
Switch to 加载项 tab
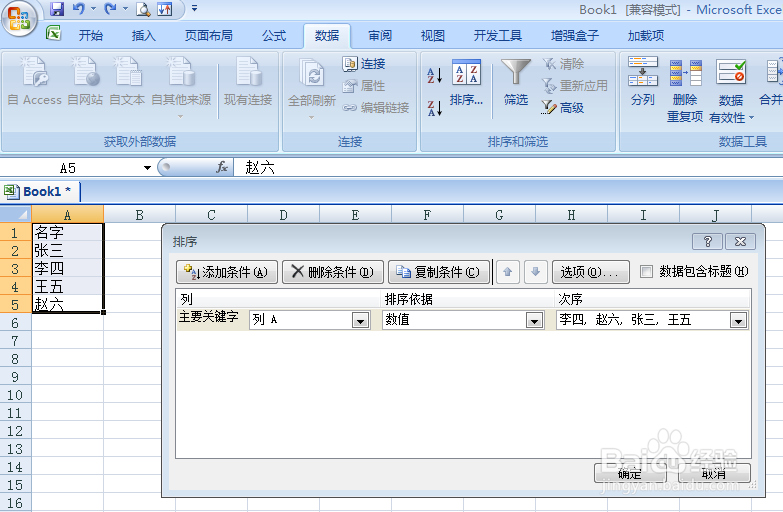646,35
